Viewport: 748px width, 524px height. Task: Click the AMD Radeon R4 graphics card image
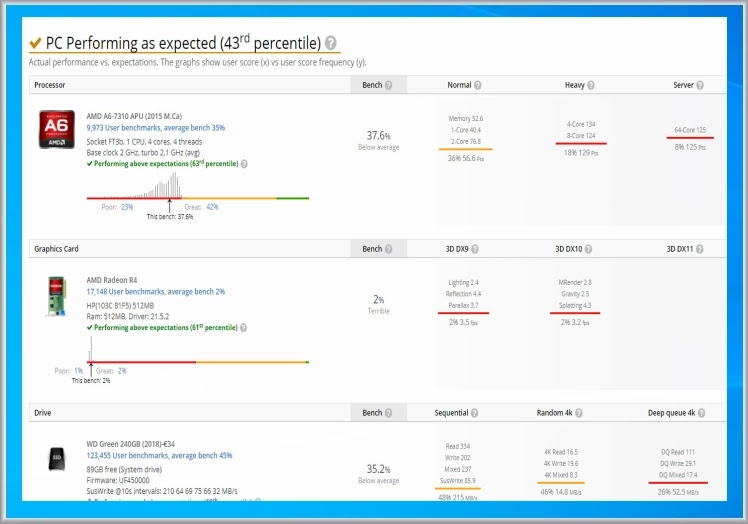point(56,296)
